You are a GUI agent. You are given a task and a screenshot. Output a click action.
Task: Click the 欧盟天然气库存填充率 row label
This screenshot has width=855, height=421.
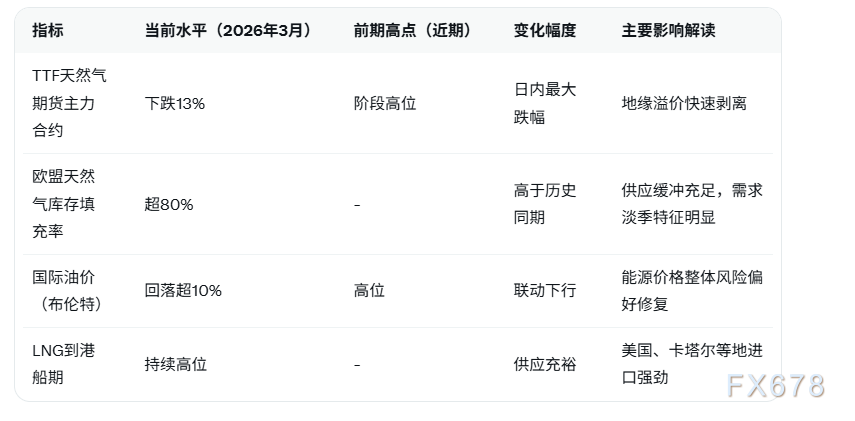[64, 204]
